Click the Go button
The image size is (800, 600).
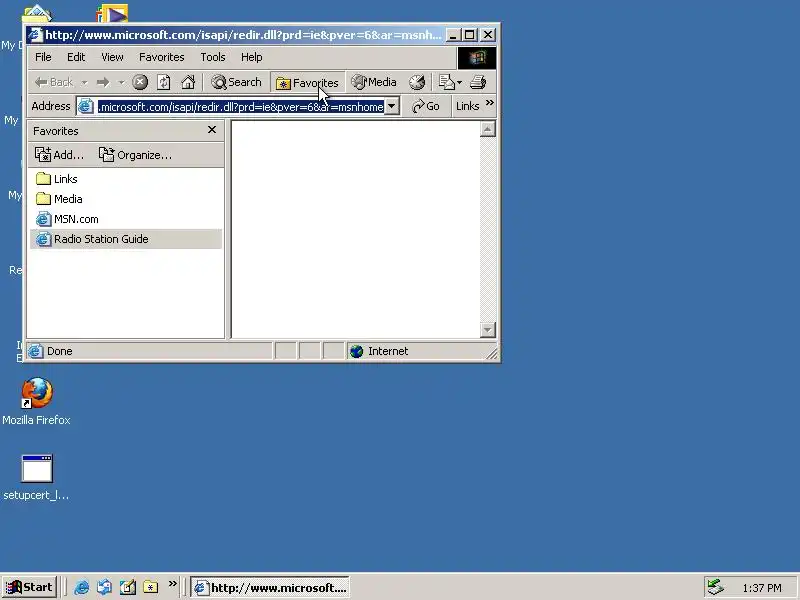click(427, 106)
